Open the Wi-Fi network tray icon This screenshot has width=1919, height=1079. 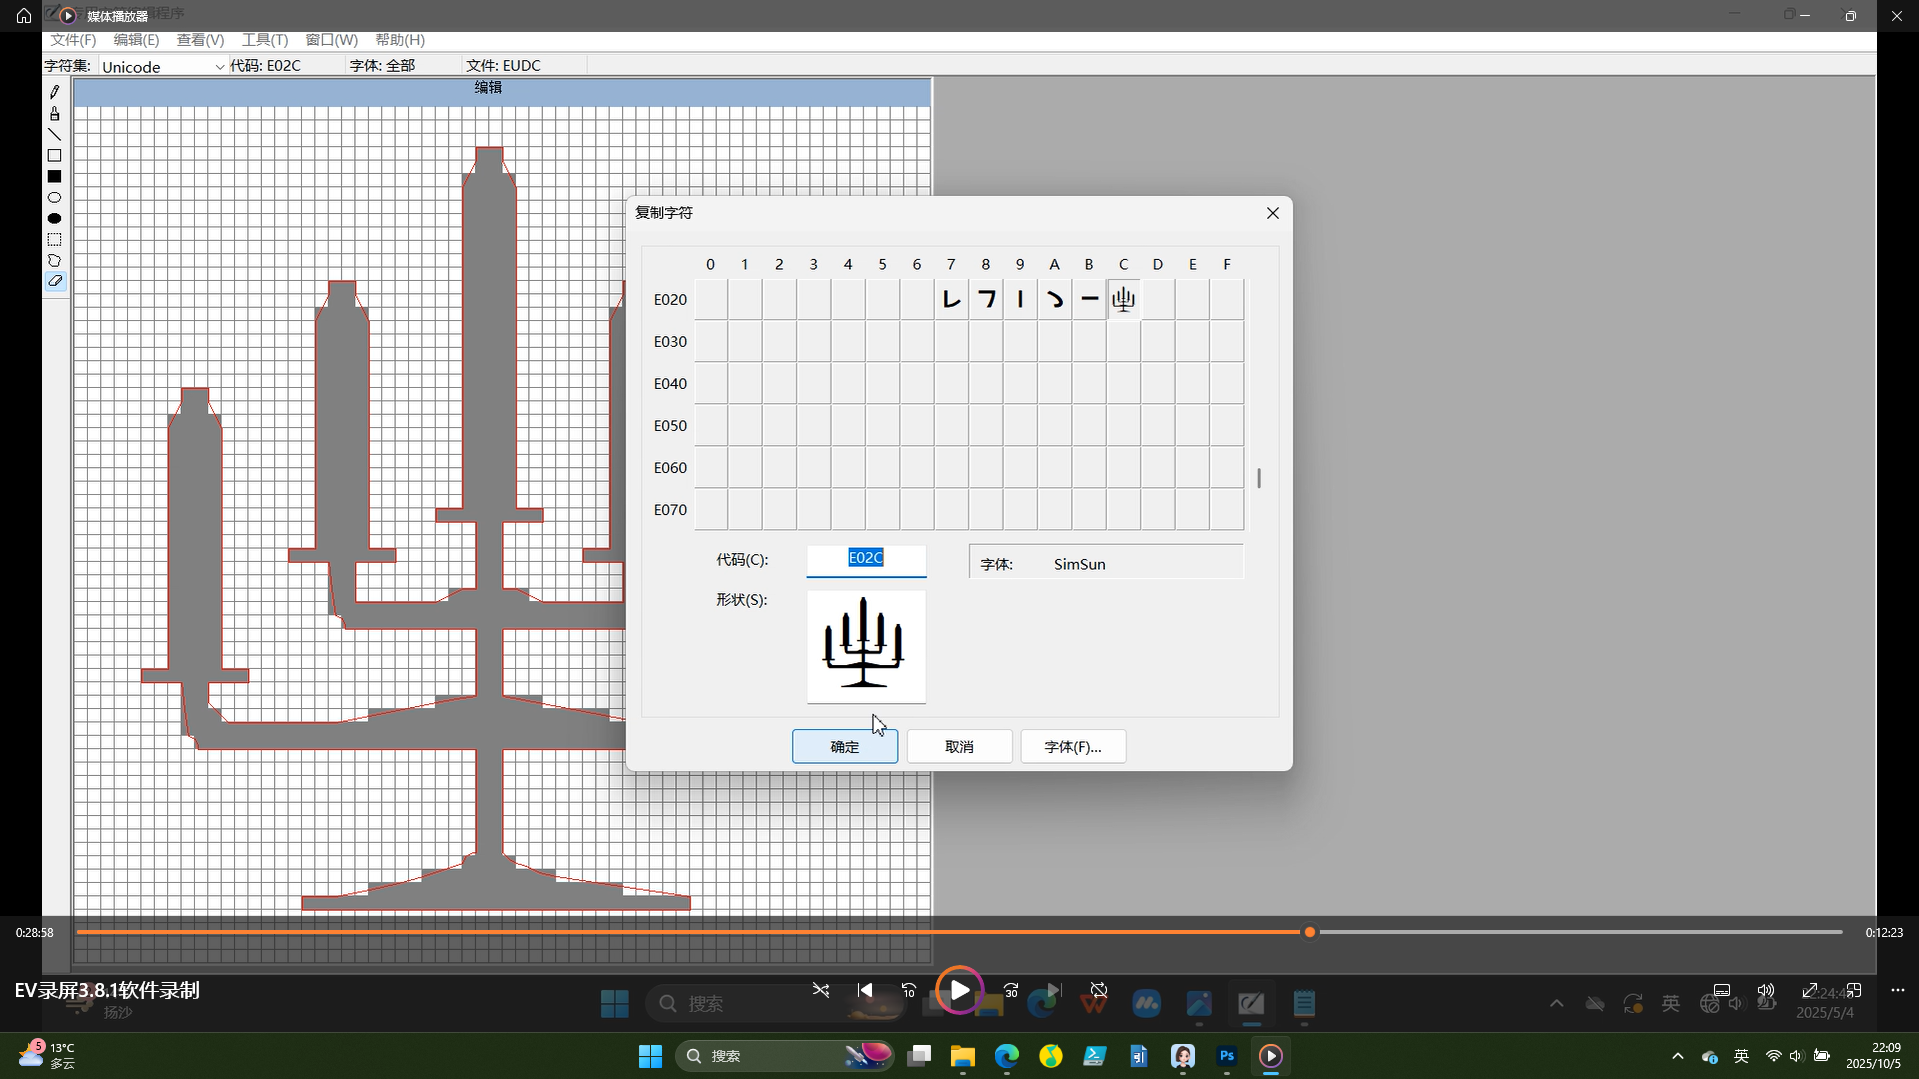point(1773,1056)
